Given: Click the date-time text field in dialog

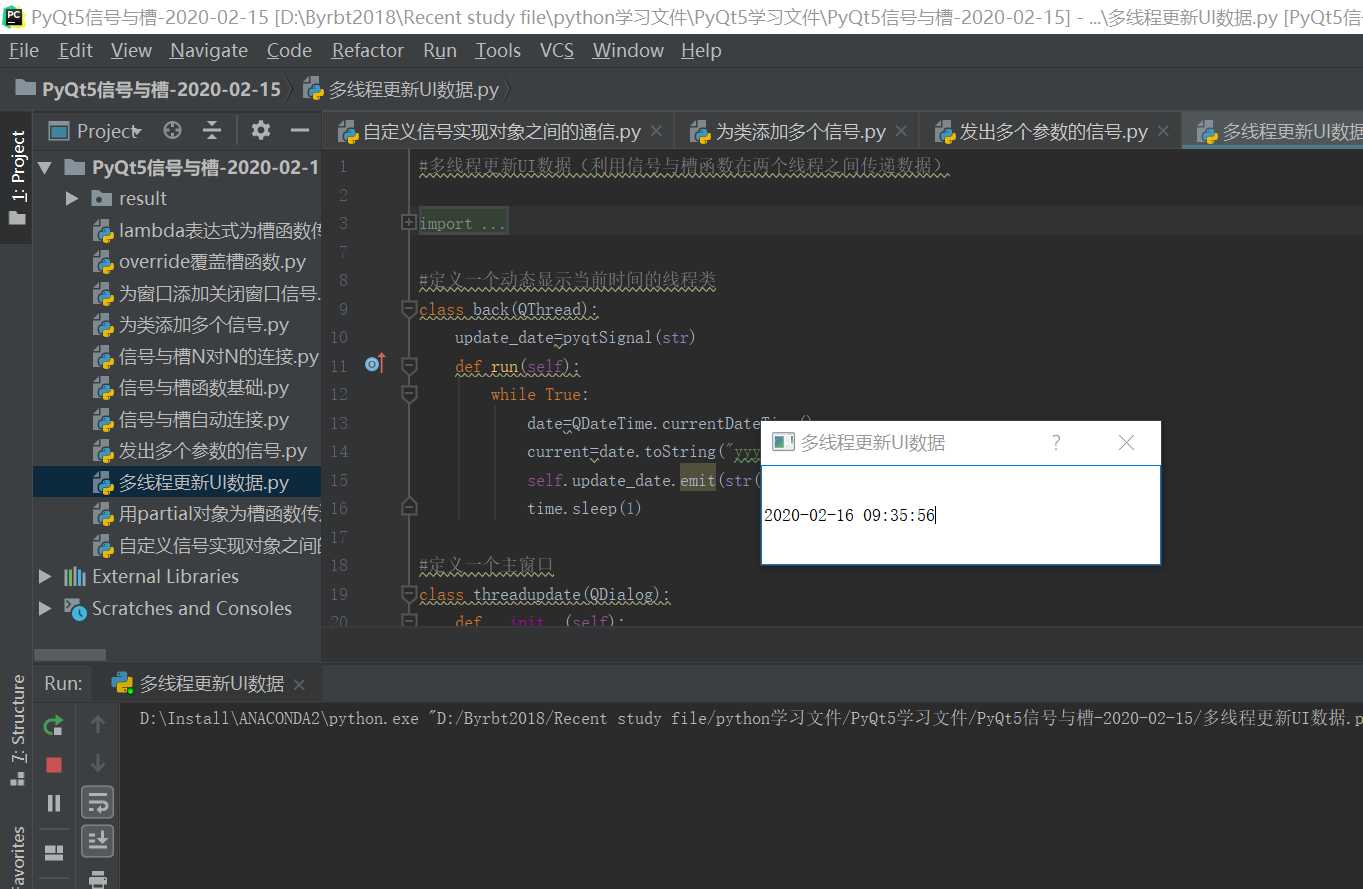Looking at the screenshot, I should click(x=960, y=515).
